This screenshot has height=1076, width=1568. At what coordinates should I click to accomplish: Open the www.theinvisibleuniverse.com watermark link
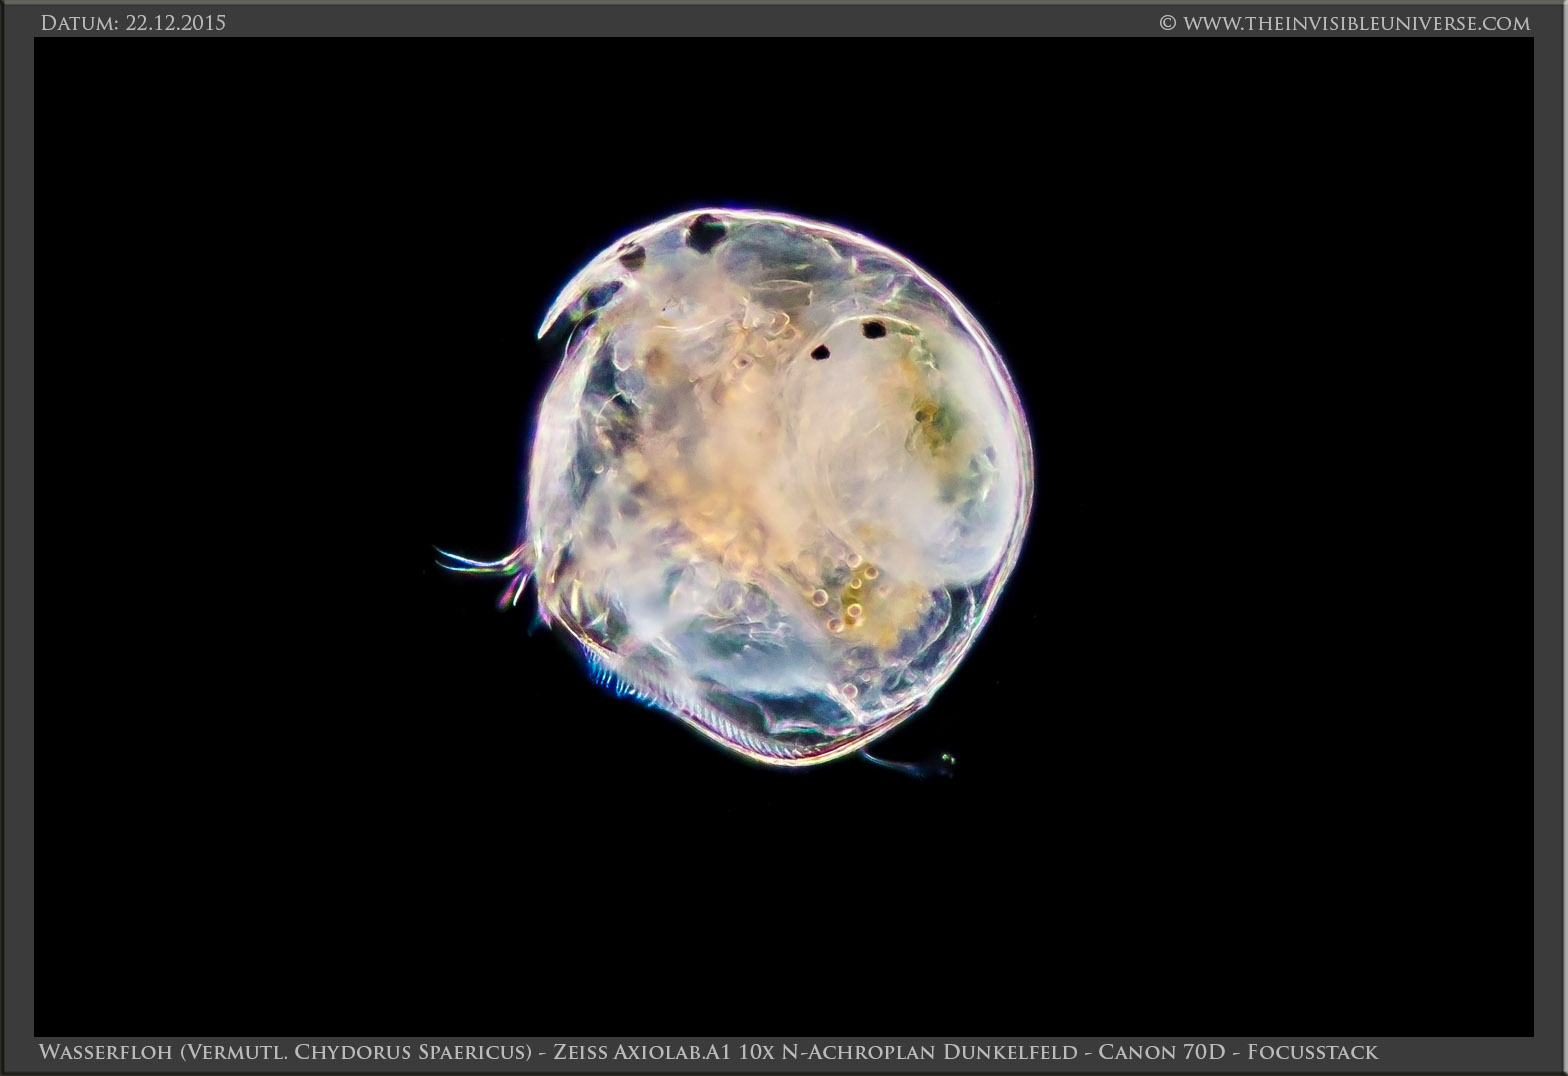tap(1356, 23)
